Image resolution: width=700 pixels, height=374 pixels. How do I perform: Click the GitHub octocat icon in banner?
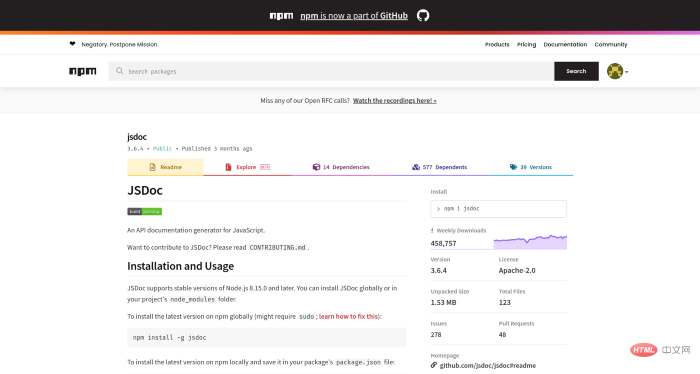423,16
